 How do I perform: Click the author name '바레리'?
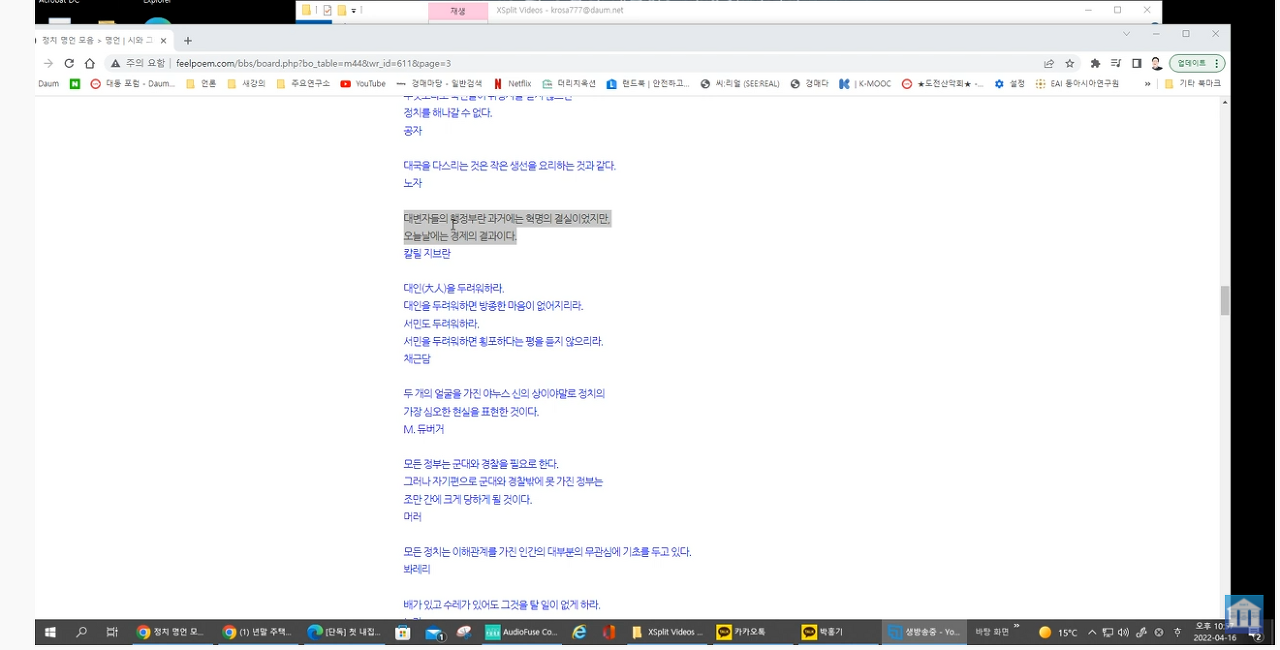point(417,570)
